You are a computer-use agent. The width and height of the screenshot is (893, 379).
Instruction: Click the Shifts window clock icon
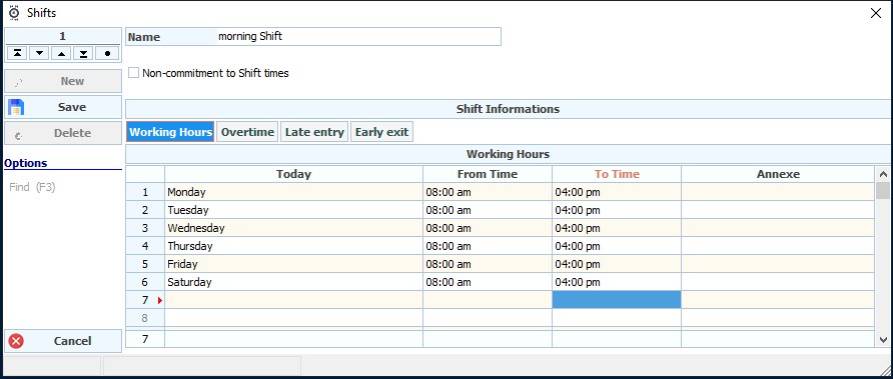[14, 13]
